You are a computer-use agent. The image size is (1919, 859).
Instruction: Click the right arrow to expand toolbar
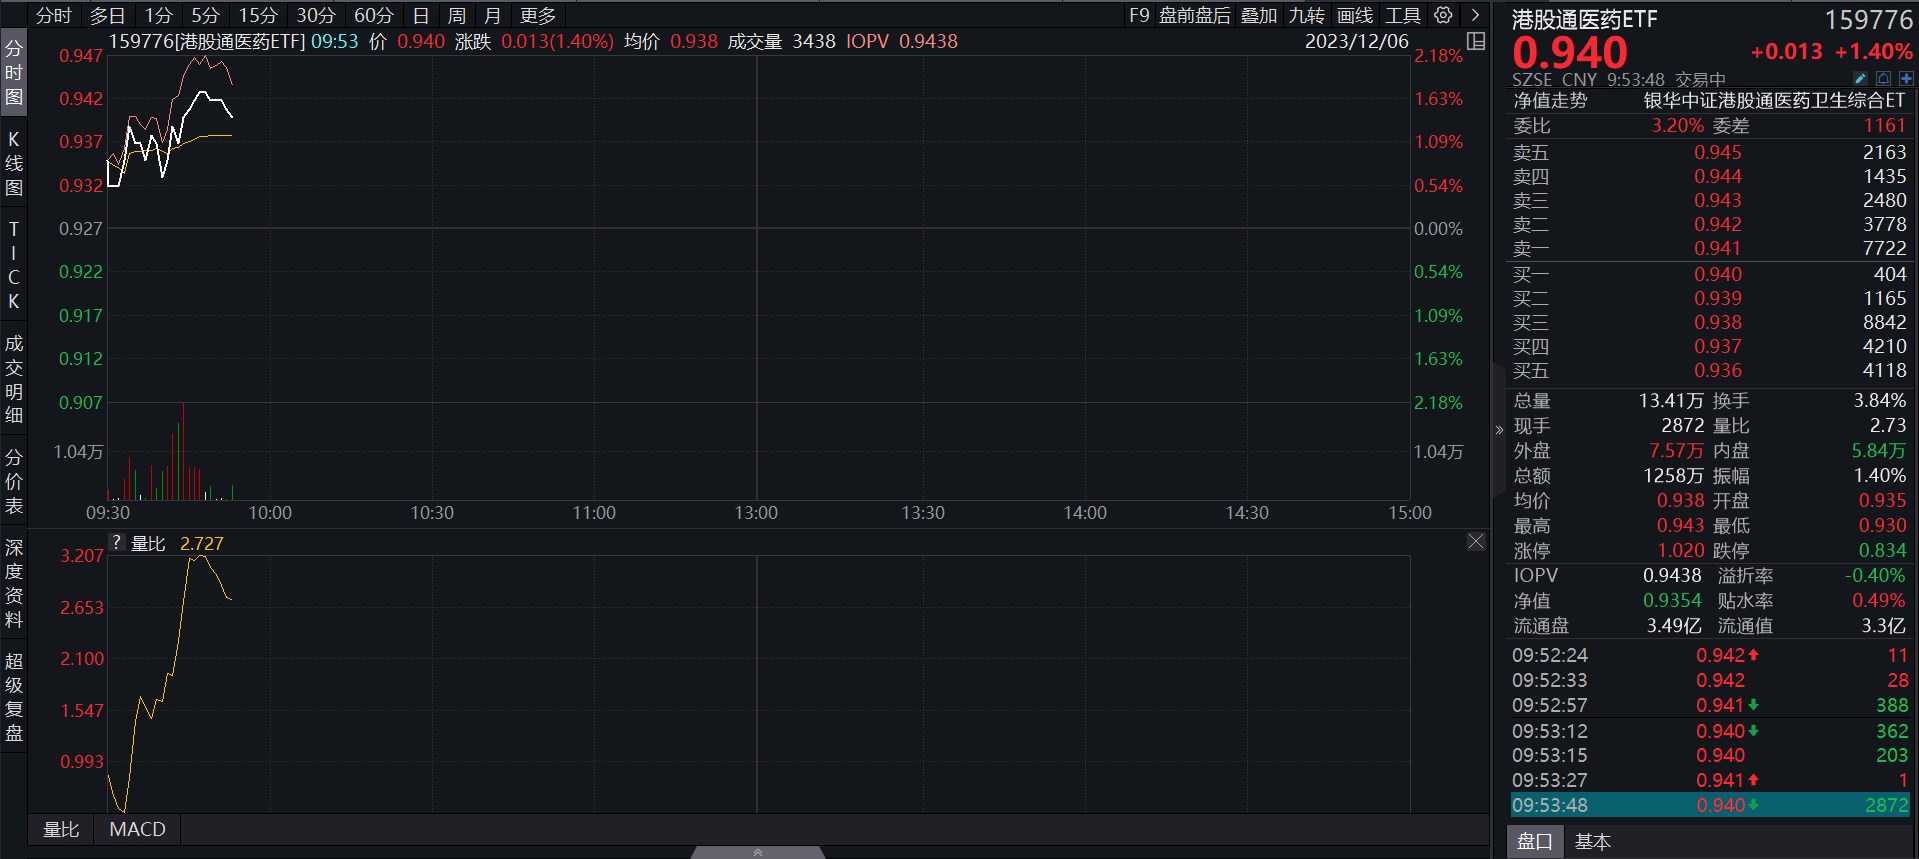point(1475,15)
